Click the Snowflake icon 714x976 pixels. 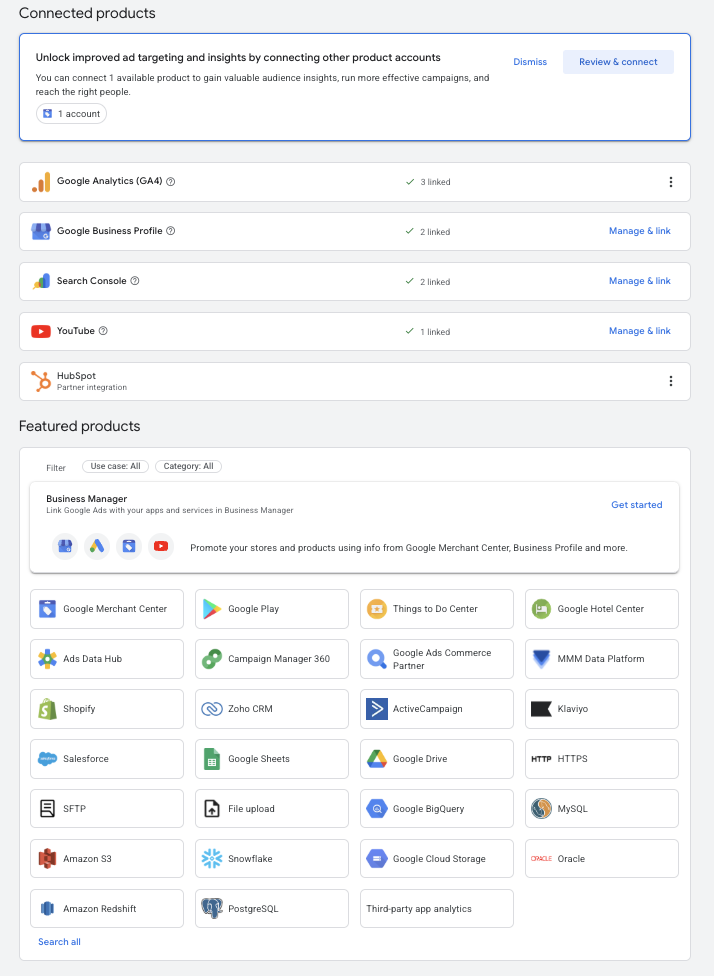click(212, 859)
